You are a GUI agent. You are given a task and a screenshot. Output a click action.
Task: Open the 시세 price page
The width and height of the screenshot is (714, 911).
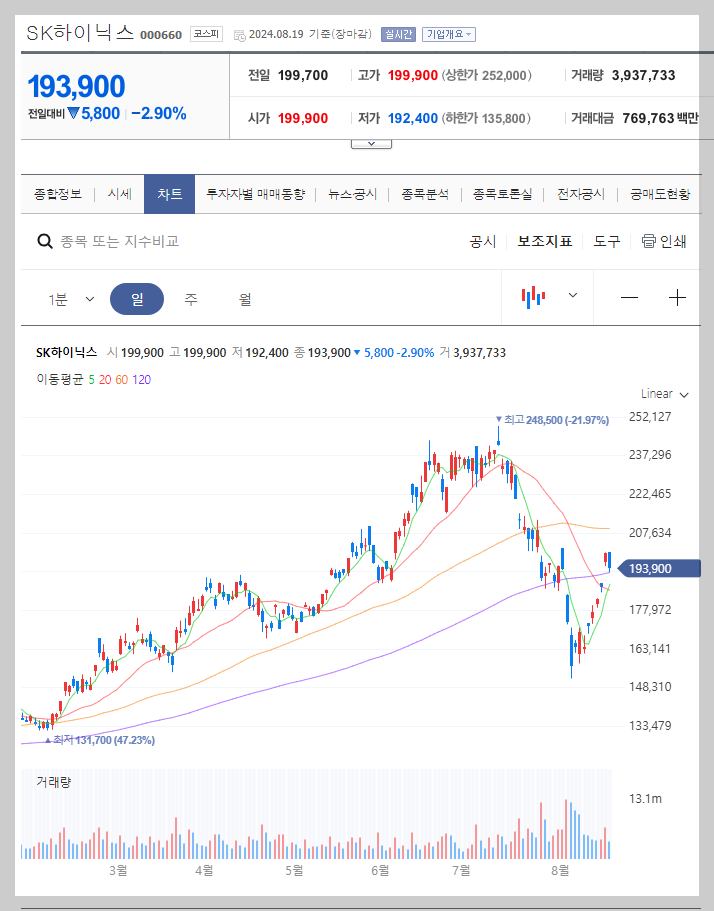118,195
